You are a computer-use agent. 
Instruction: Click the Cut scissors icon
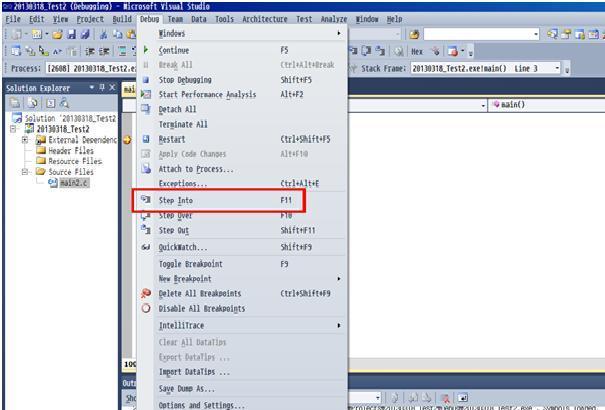coord(103,34)
